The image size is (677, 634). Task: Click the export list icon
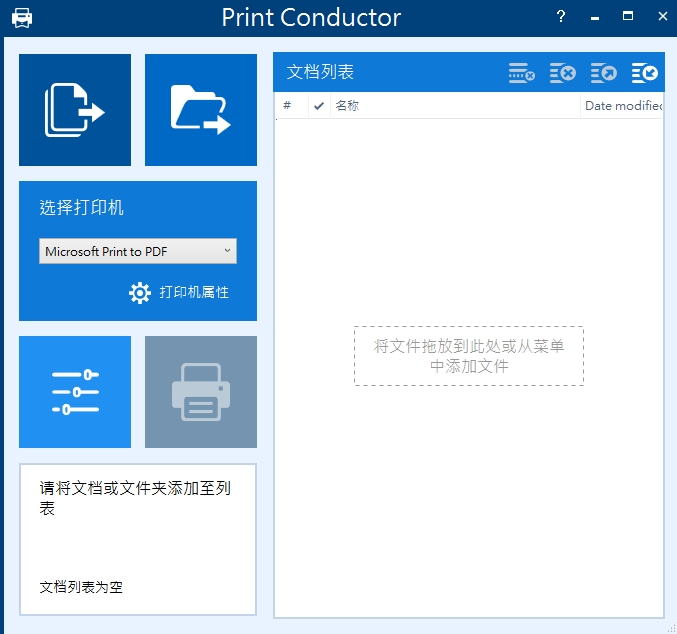tap(603, 73)
